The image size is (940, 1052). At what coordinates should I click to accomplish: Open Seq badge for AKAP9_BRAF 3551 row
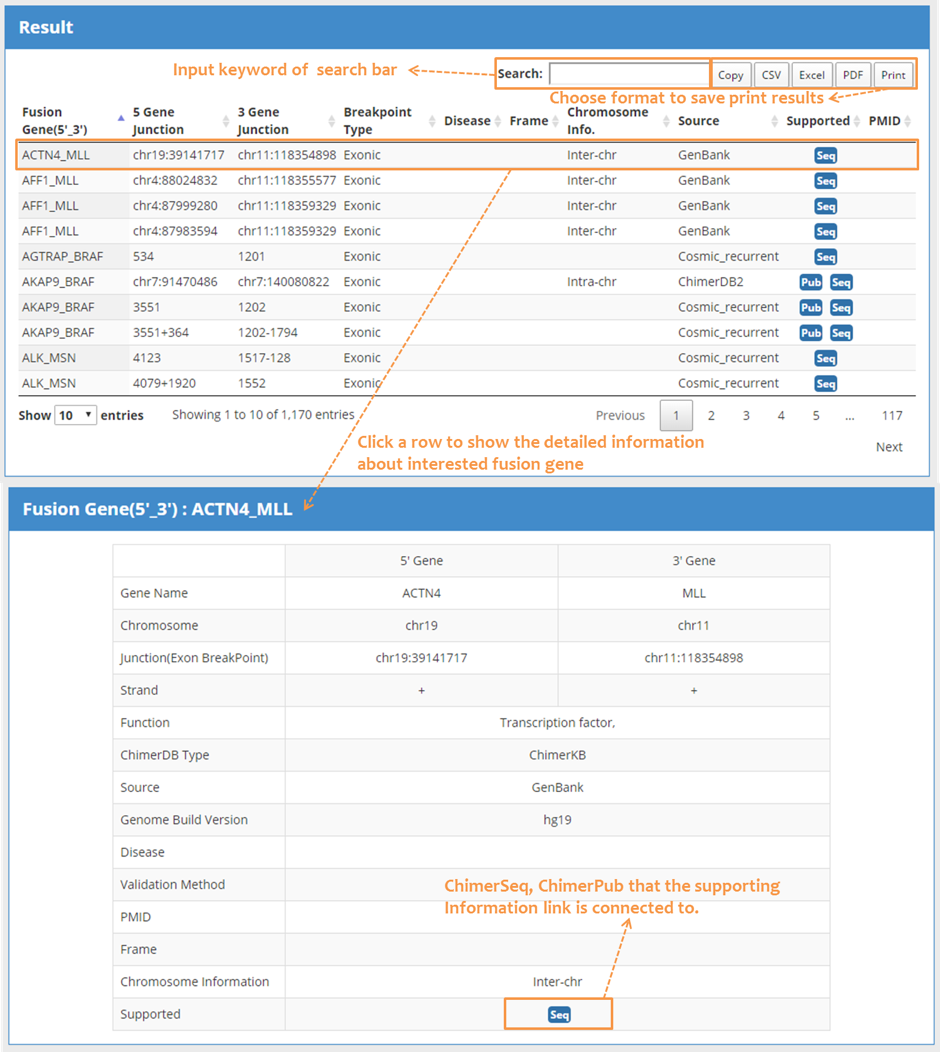pyautogui.click(x=841, y=308)
